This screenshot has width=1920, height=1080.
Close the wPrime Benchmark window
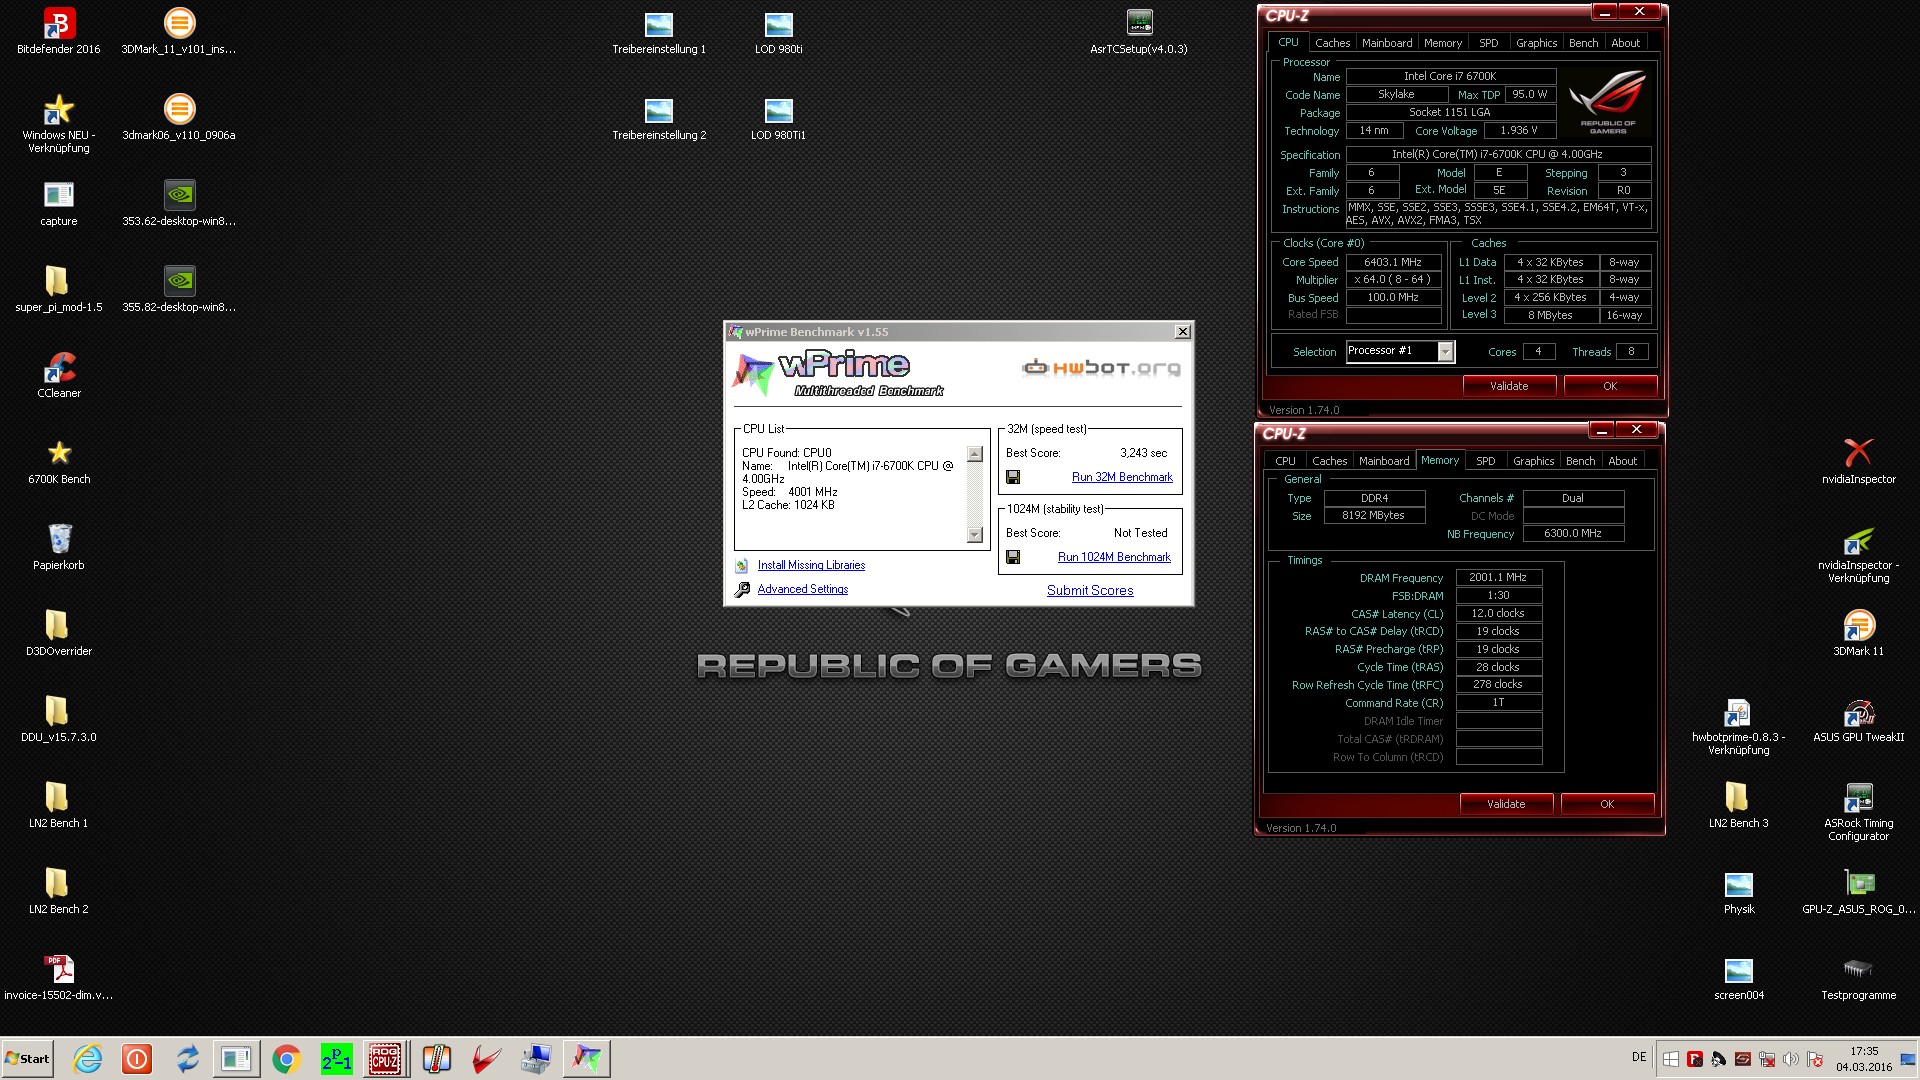tap(1182, 332)
